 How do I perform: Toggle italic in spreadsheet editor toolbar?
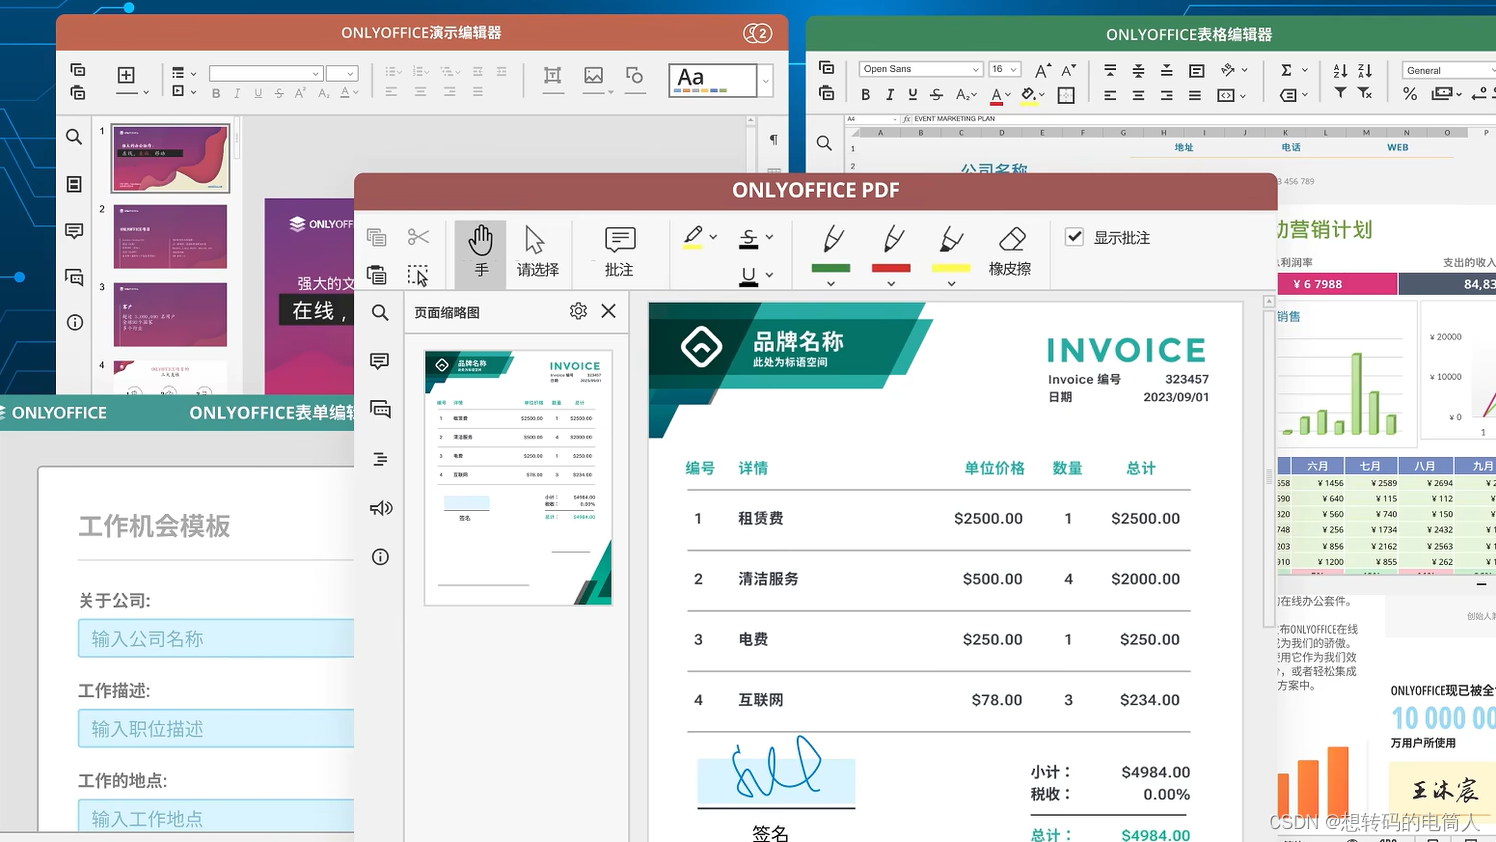point(889,95)
